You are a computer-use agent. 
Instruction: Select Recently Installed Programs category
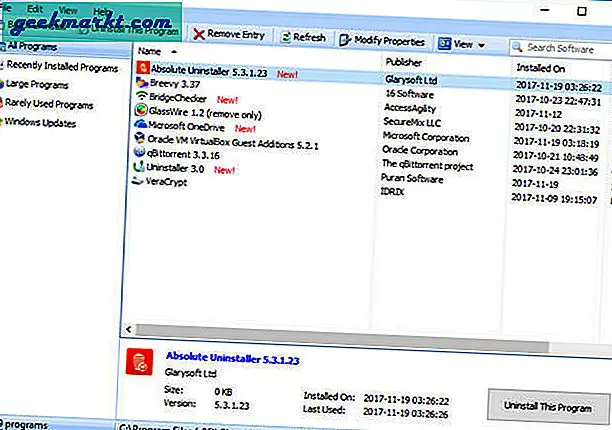pyautogui.click(x=62, y=67)
